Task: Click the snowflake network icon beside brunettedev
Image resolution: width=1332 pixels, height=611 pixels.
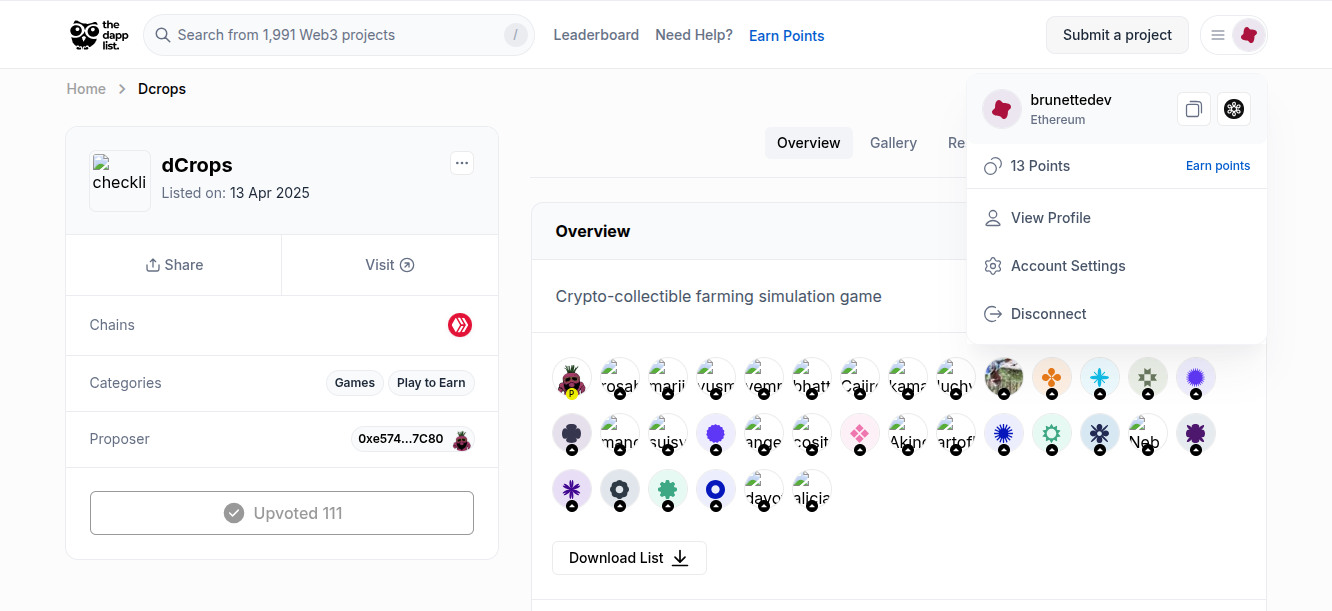Action: tap(1234, 109)
